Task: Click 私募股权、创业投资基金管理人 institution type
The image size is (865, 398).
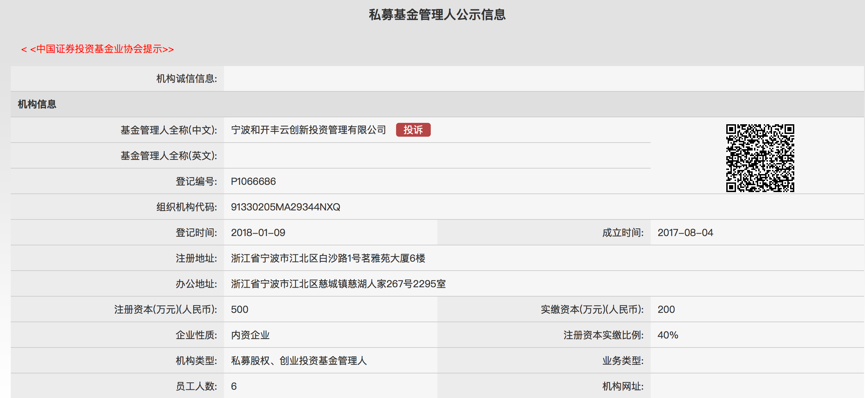Action: pyautogui.click(x=300, y=361)
